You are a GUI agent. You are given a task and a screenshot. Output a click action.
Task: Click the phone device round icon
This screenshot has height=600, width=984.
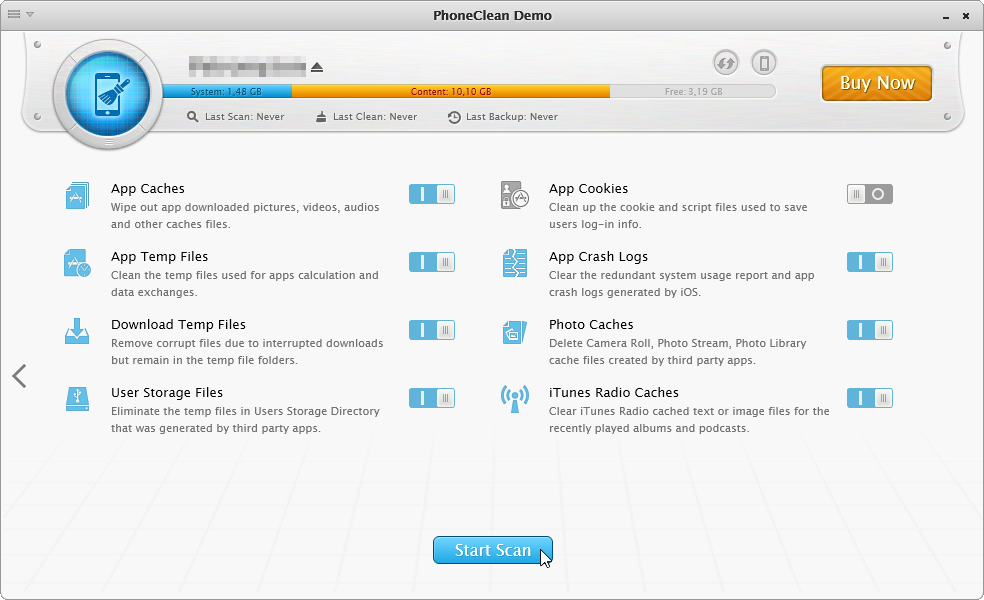[764, 63]
